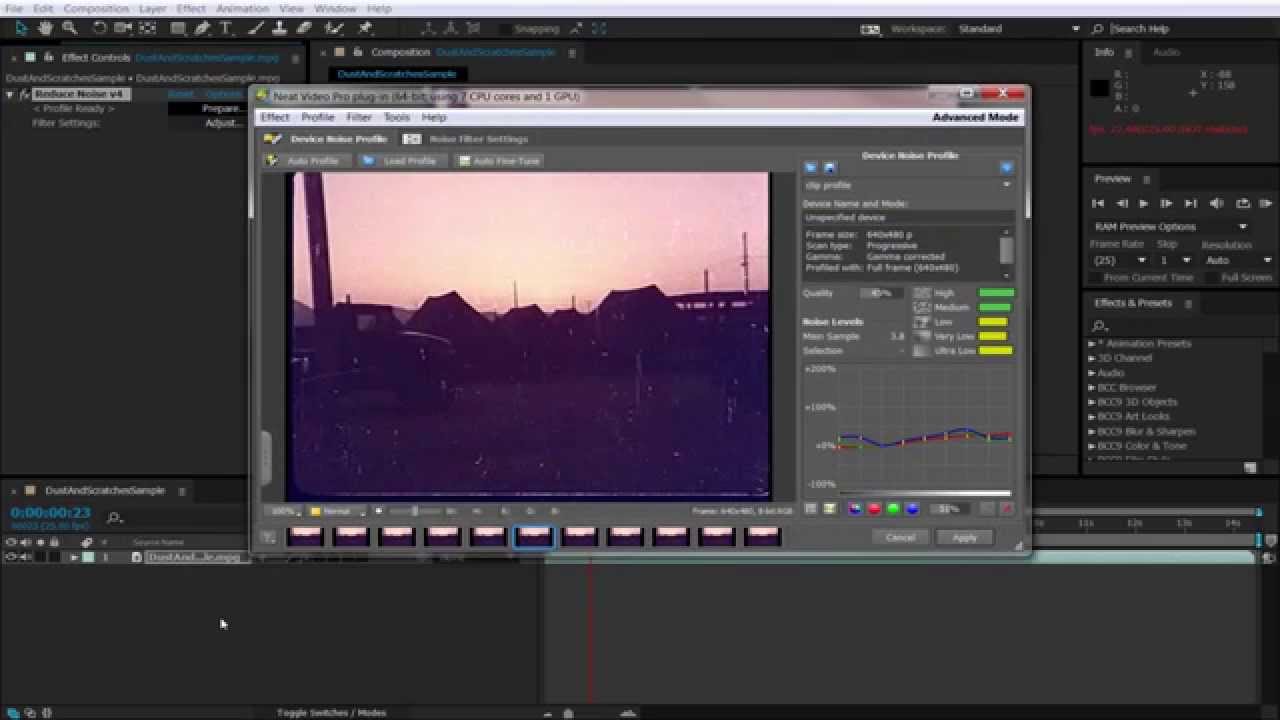The image size is (1280, 720).
Task: Toggle the fx switch for Reduce Noise v4
Action: [x=24, y=94]
